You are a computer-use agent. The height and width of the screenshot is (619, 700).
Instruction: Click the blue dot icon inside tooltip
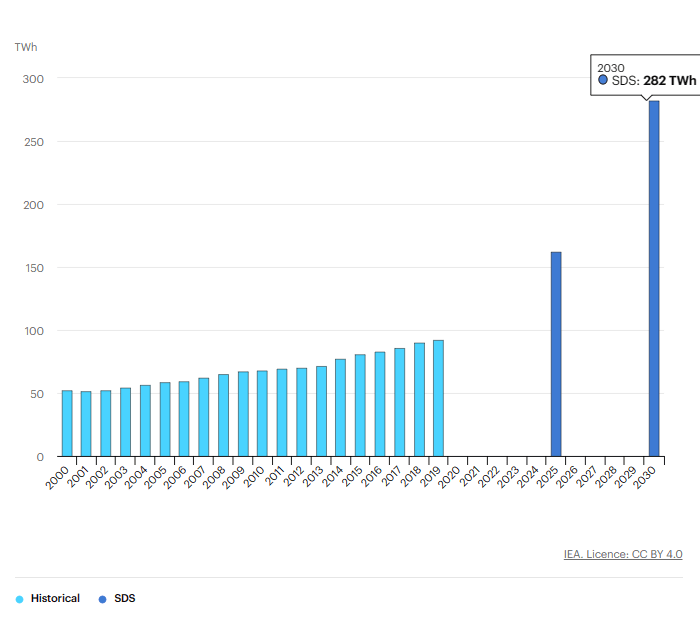click(x=603, y=80)
